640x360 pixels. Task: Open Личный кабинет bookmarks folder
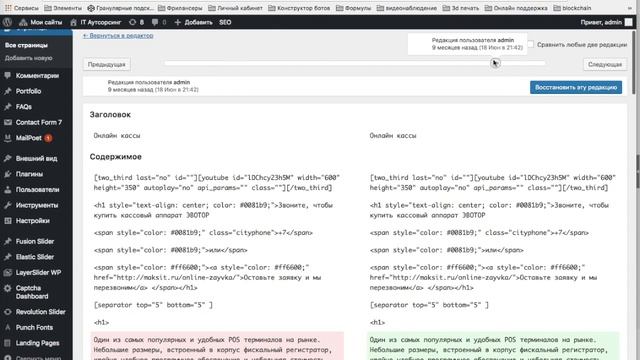tap(236, 8)
